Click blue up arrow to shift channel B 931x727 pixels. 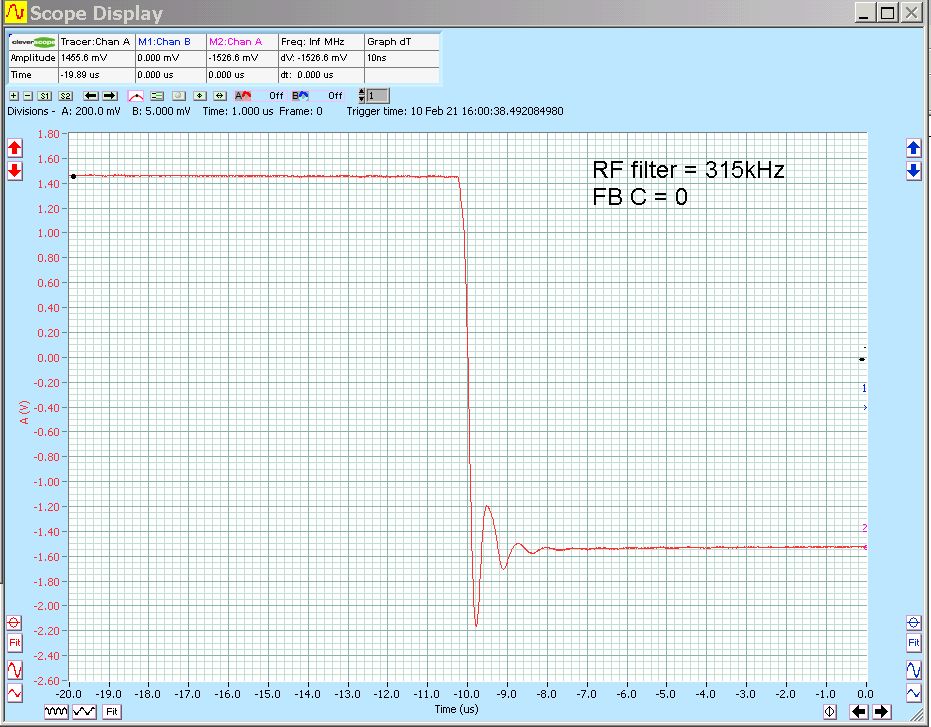pos(914,148)
